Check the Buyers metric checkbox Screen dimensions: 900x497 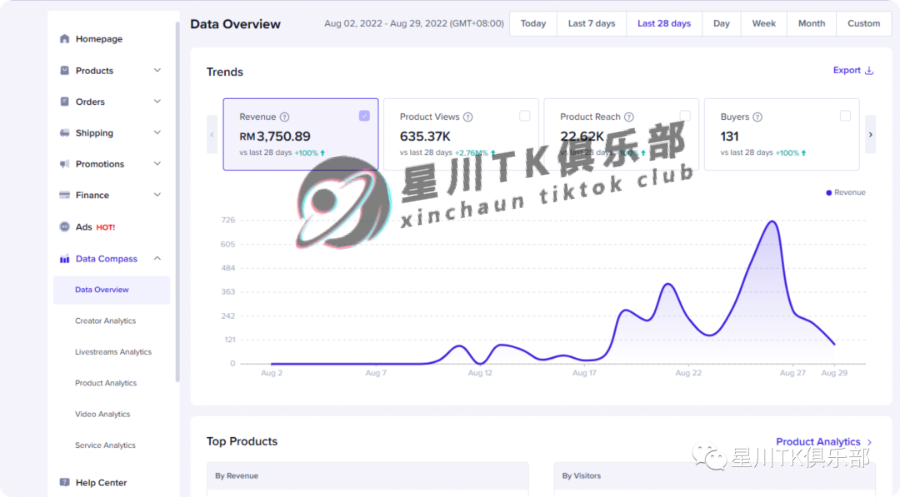[x=845, y=116]
